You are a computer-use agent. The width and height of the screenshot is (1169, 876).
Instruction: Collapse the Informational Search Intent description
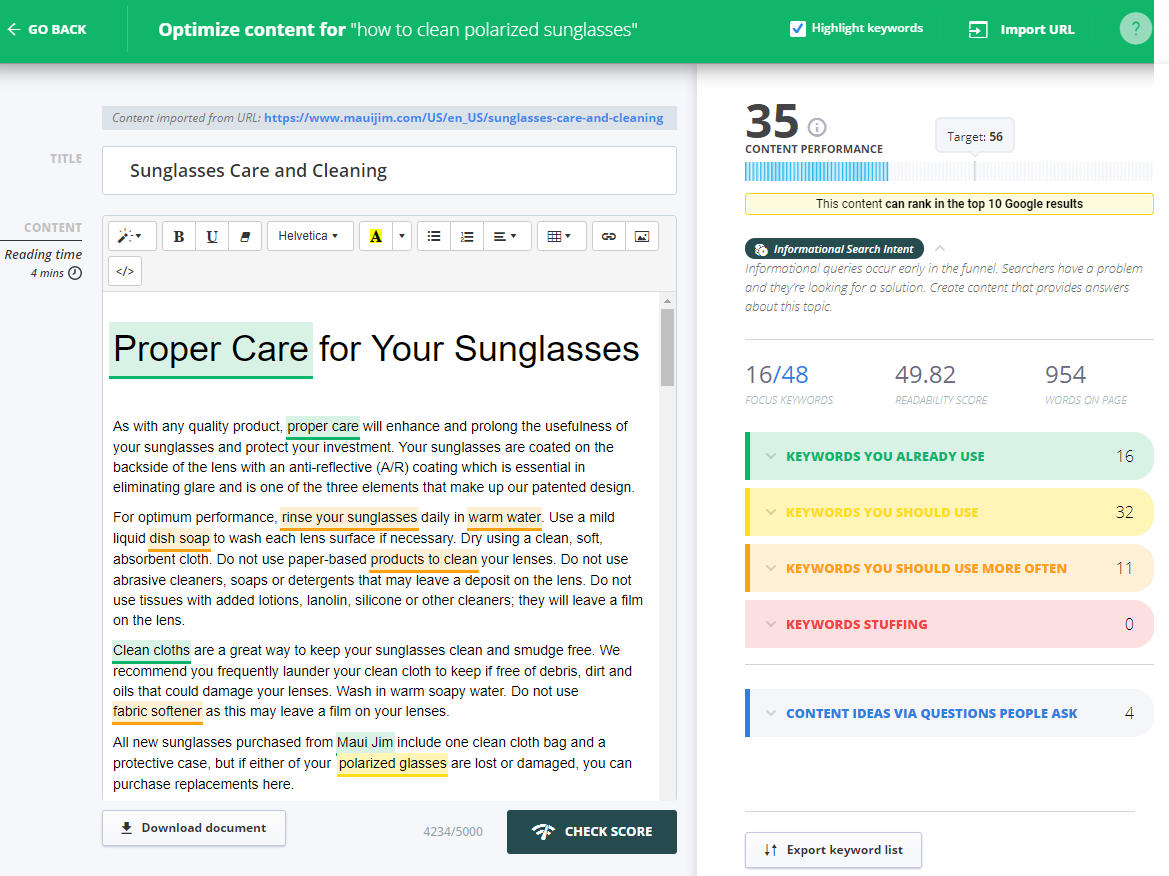(938, 247)
